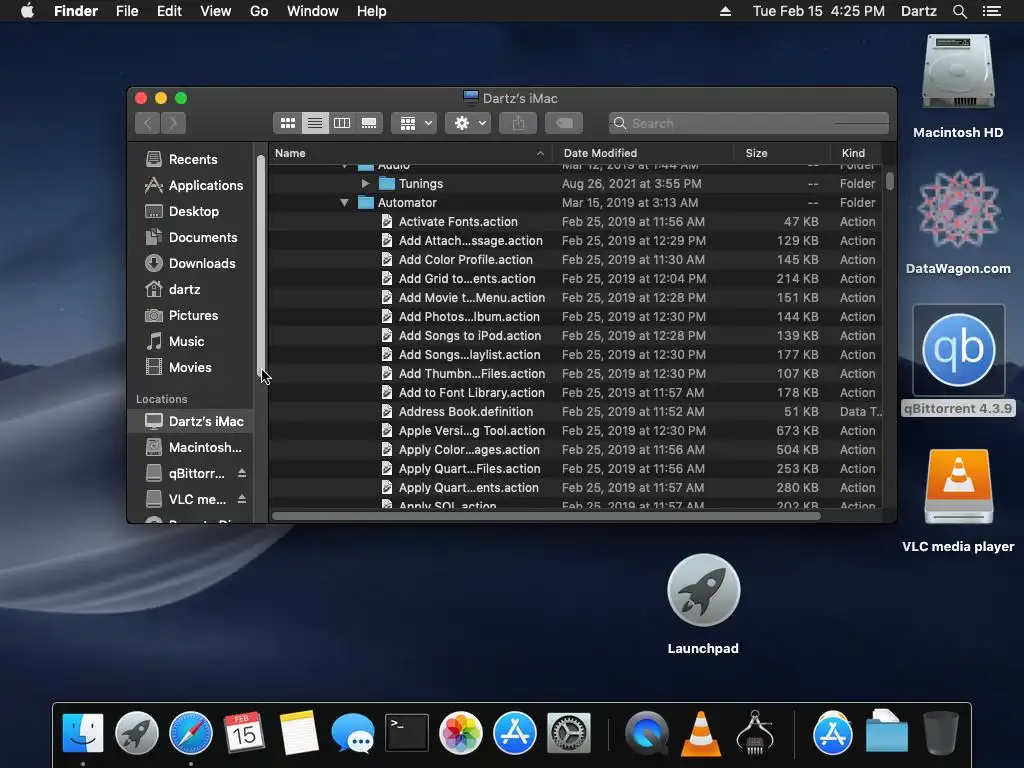Click in the Finder Search field
Screen dimensions: 1024x768
click(749, 123)
